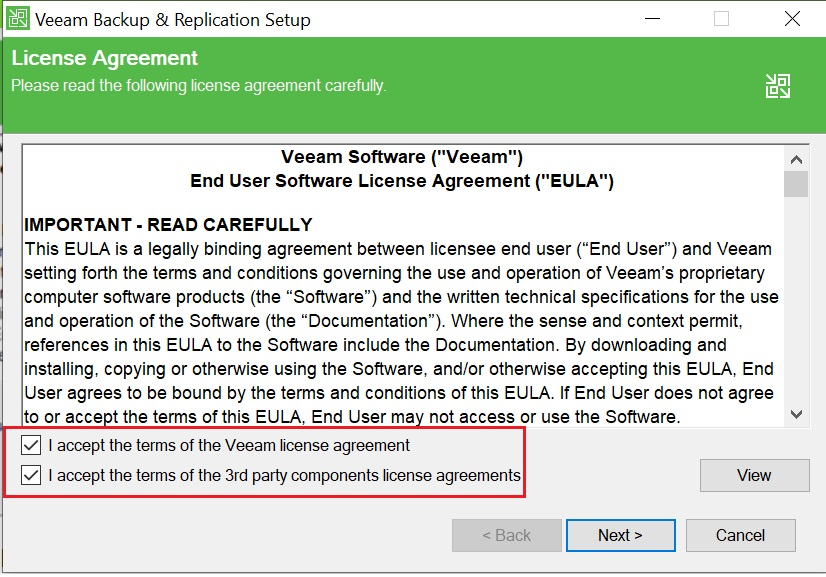Click the scrollbar track below the thumb
The height and width of the screenshot is (577, 826).
[797, 300]
